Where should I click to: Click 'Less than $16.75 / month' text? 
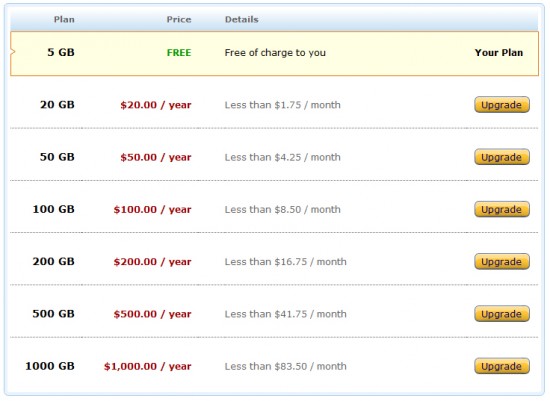[286, 262]
